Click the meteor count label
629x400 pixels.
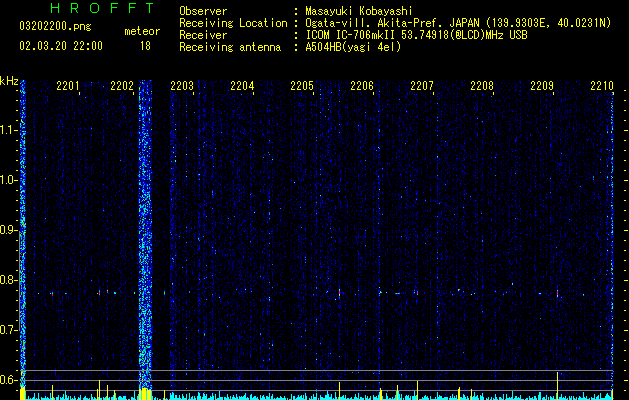142,31
